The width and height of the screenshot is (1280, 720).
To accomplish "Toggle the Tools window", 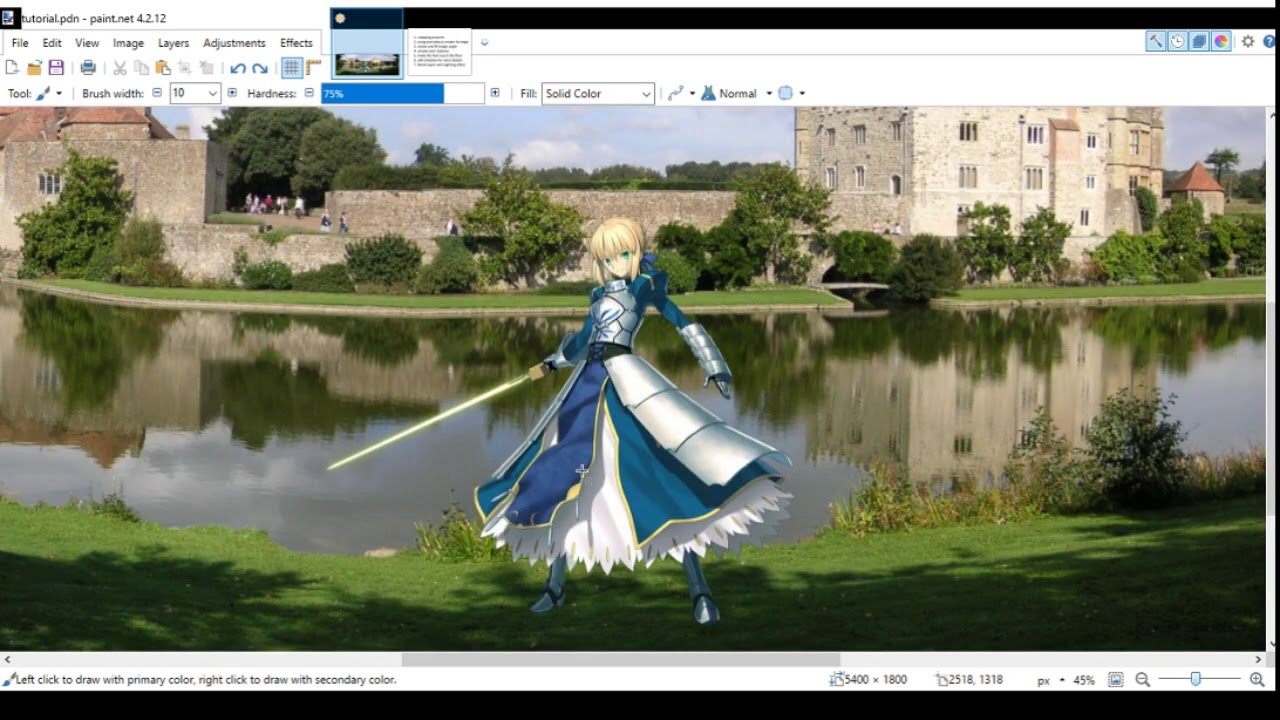I will (1155, 41).
